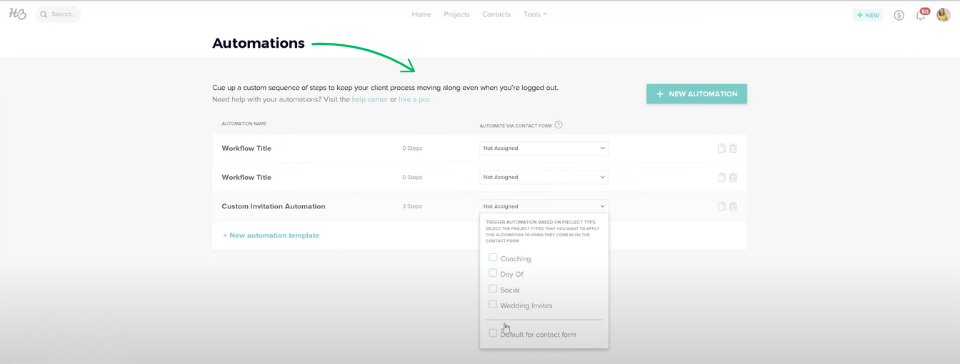Open Not Assigned dropdown for second Workflow Title

[544, 177]
